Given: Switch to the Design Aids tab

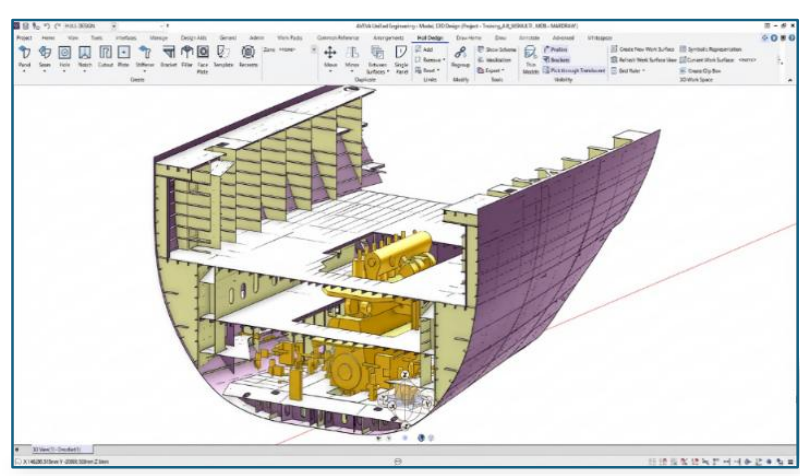Looking at the screenshot, I should [x=193, y=38].
